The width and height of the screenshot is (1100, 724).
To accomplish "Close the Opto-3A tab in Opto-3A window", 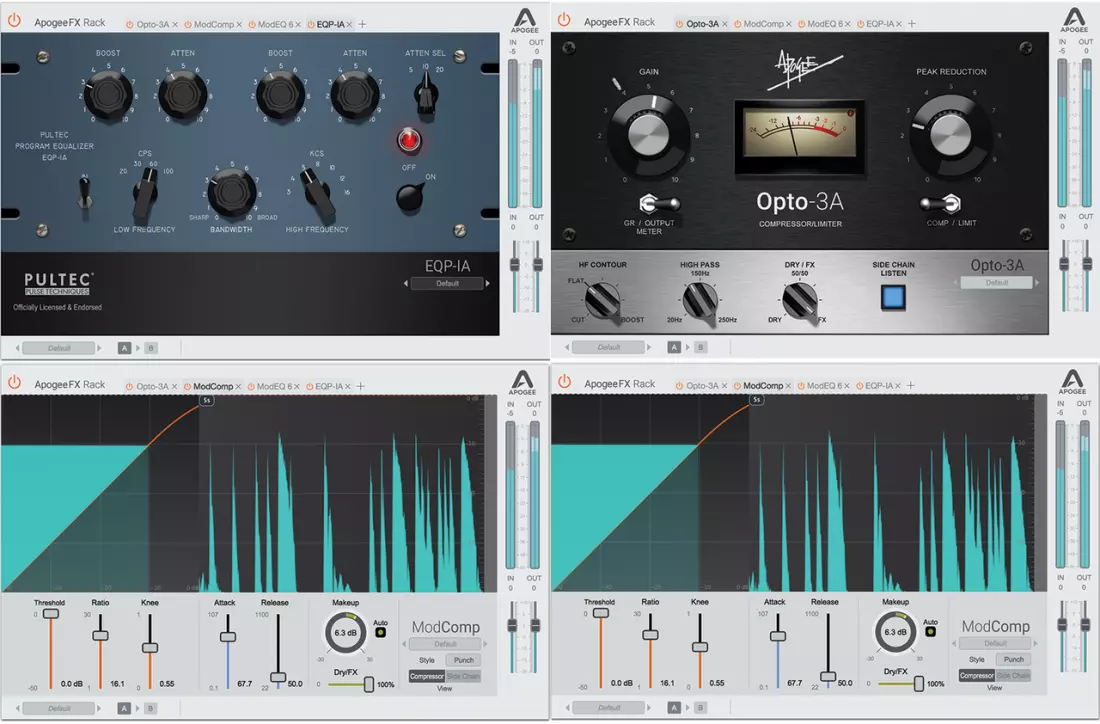I will [x=725, y=24].
